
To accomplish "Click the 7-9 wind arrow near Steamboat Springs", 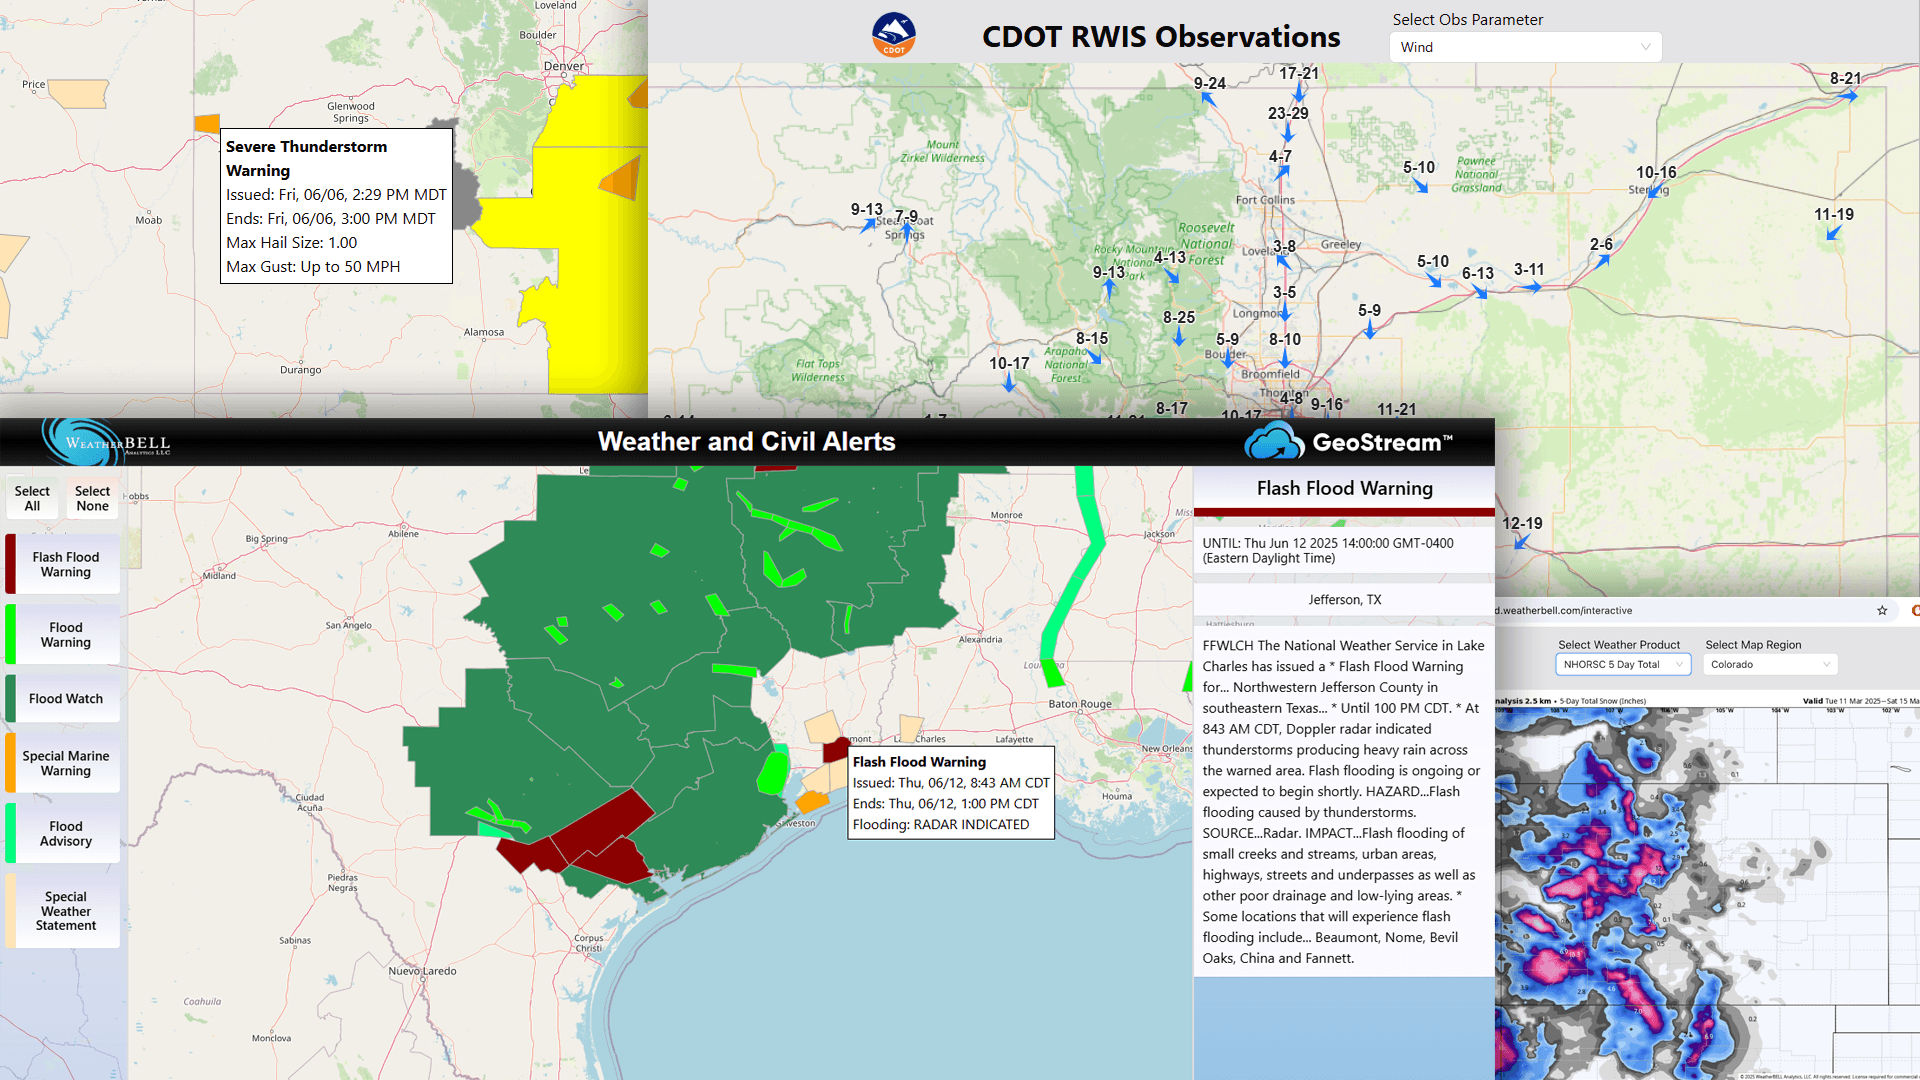I will pyautogui.click(x=905, y=222).
